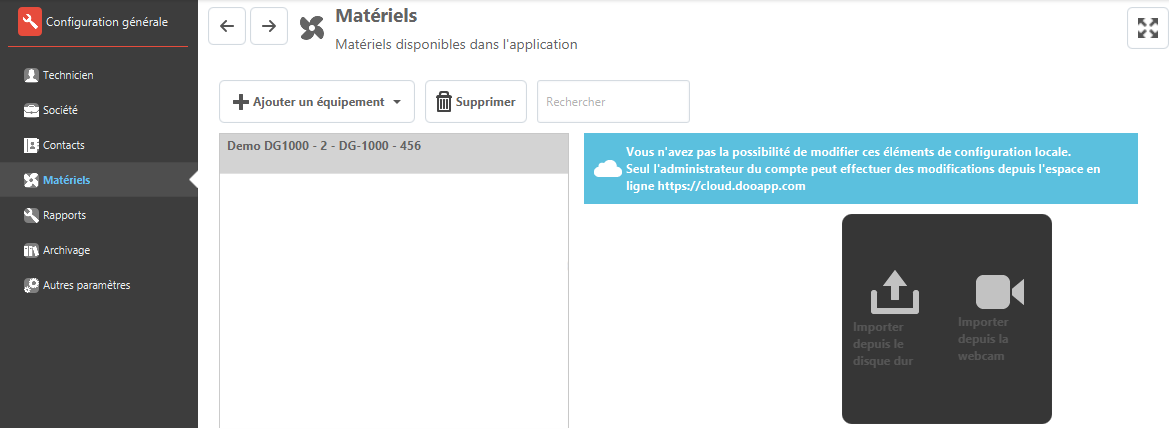Import image from disque dur upload icon

click(x=895, y=292)
